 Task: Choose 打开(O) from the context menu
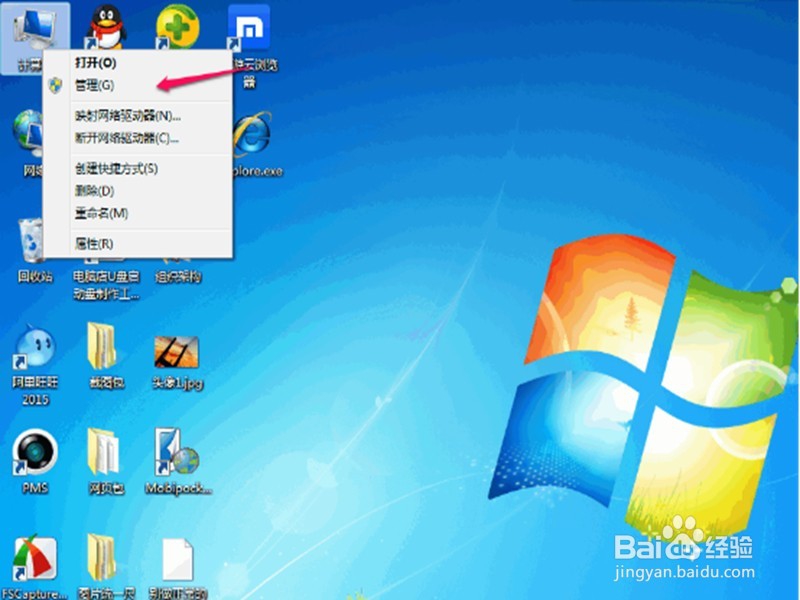tap(138, 63)
